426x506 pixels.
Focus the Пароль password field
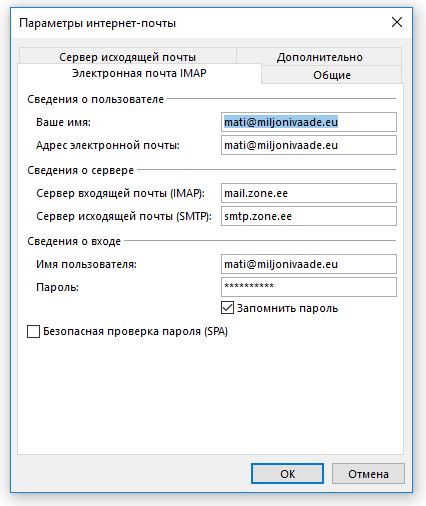point(309,287)
